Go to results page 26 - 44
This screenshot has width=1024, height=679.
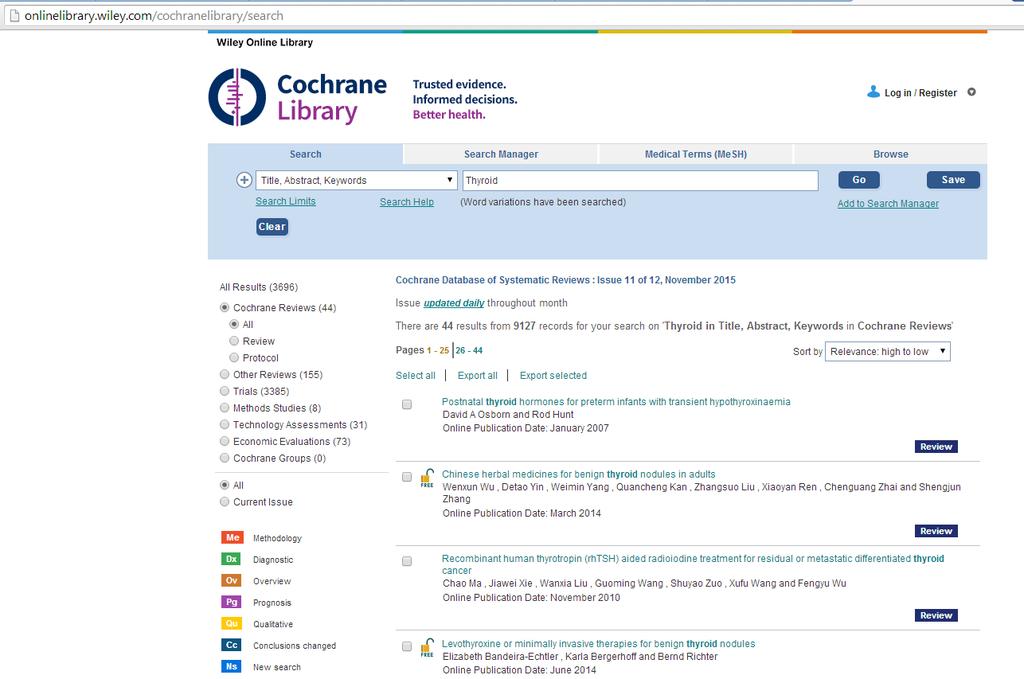click(x=469, y=351)
